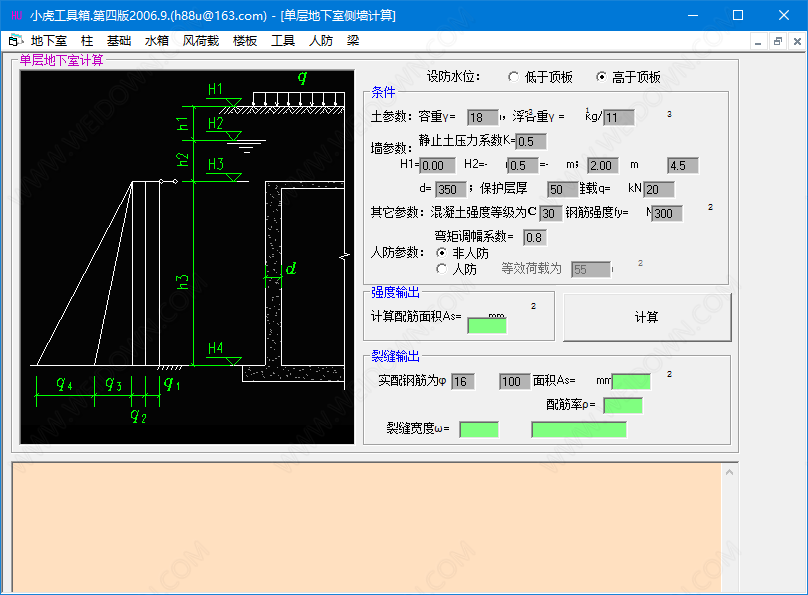The height and width of the screenshot is (595, 808).
Task: Click the 计算 button
Action: tap(647, 317)
